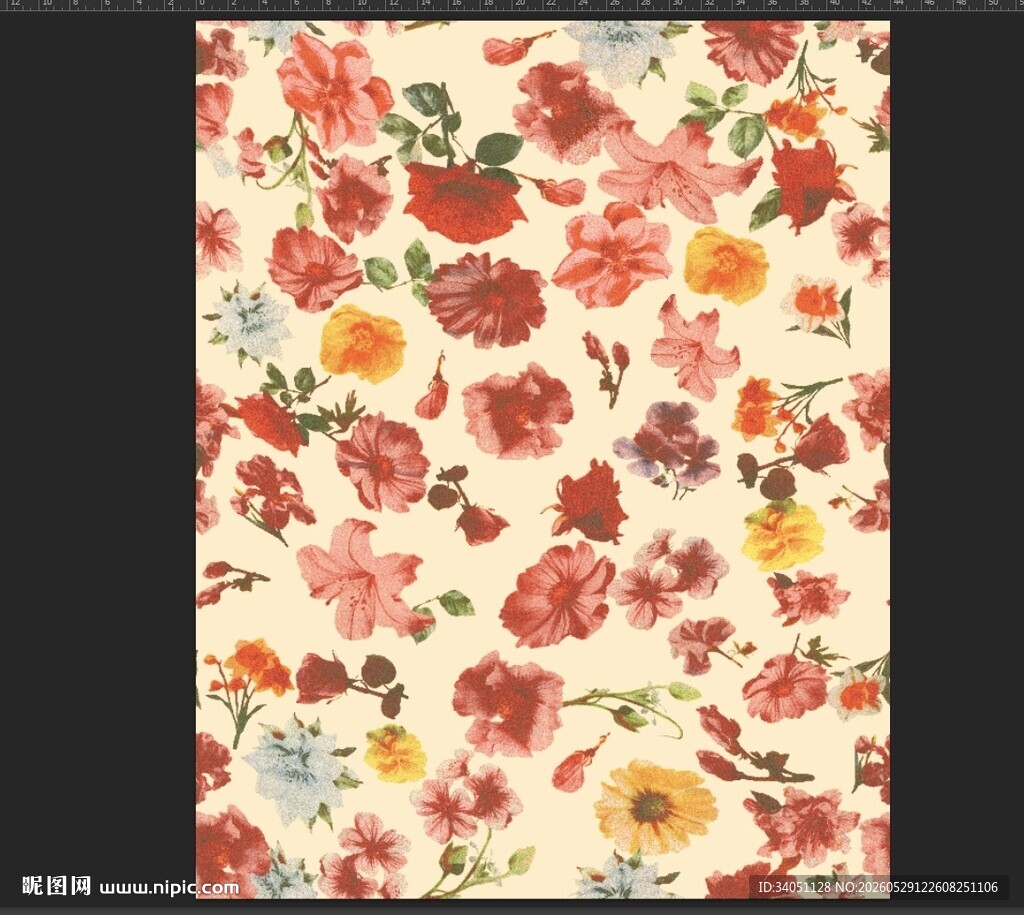Click the large yellow daisy near the canvas bottom
Viewport: 1024px width, 915px height.
coord(655,807)
